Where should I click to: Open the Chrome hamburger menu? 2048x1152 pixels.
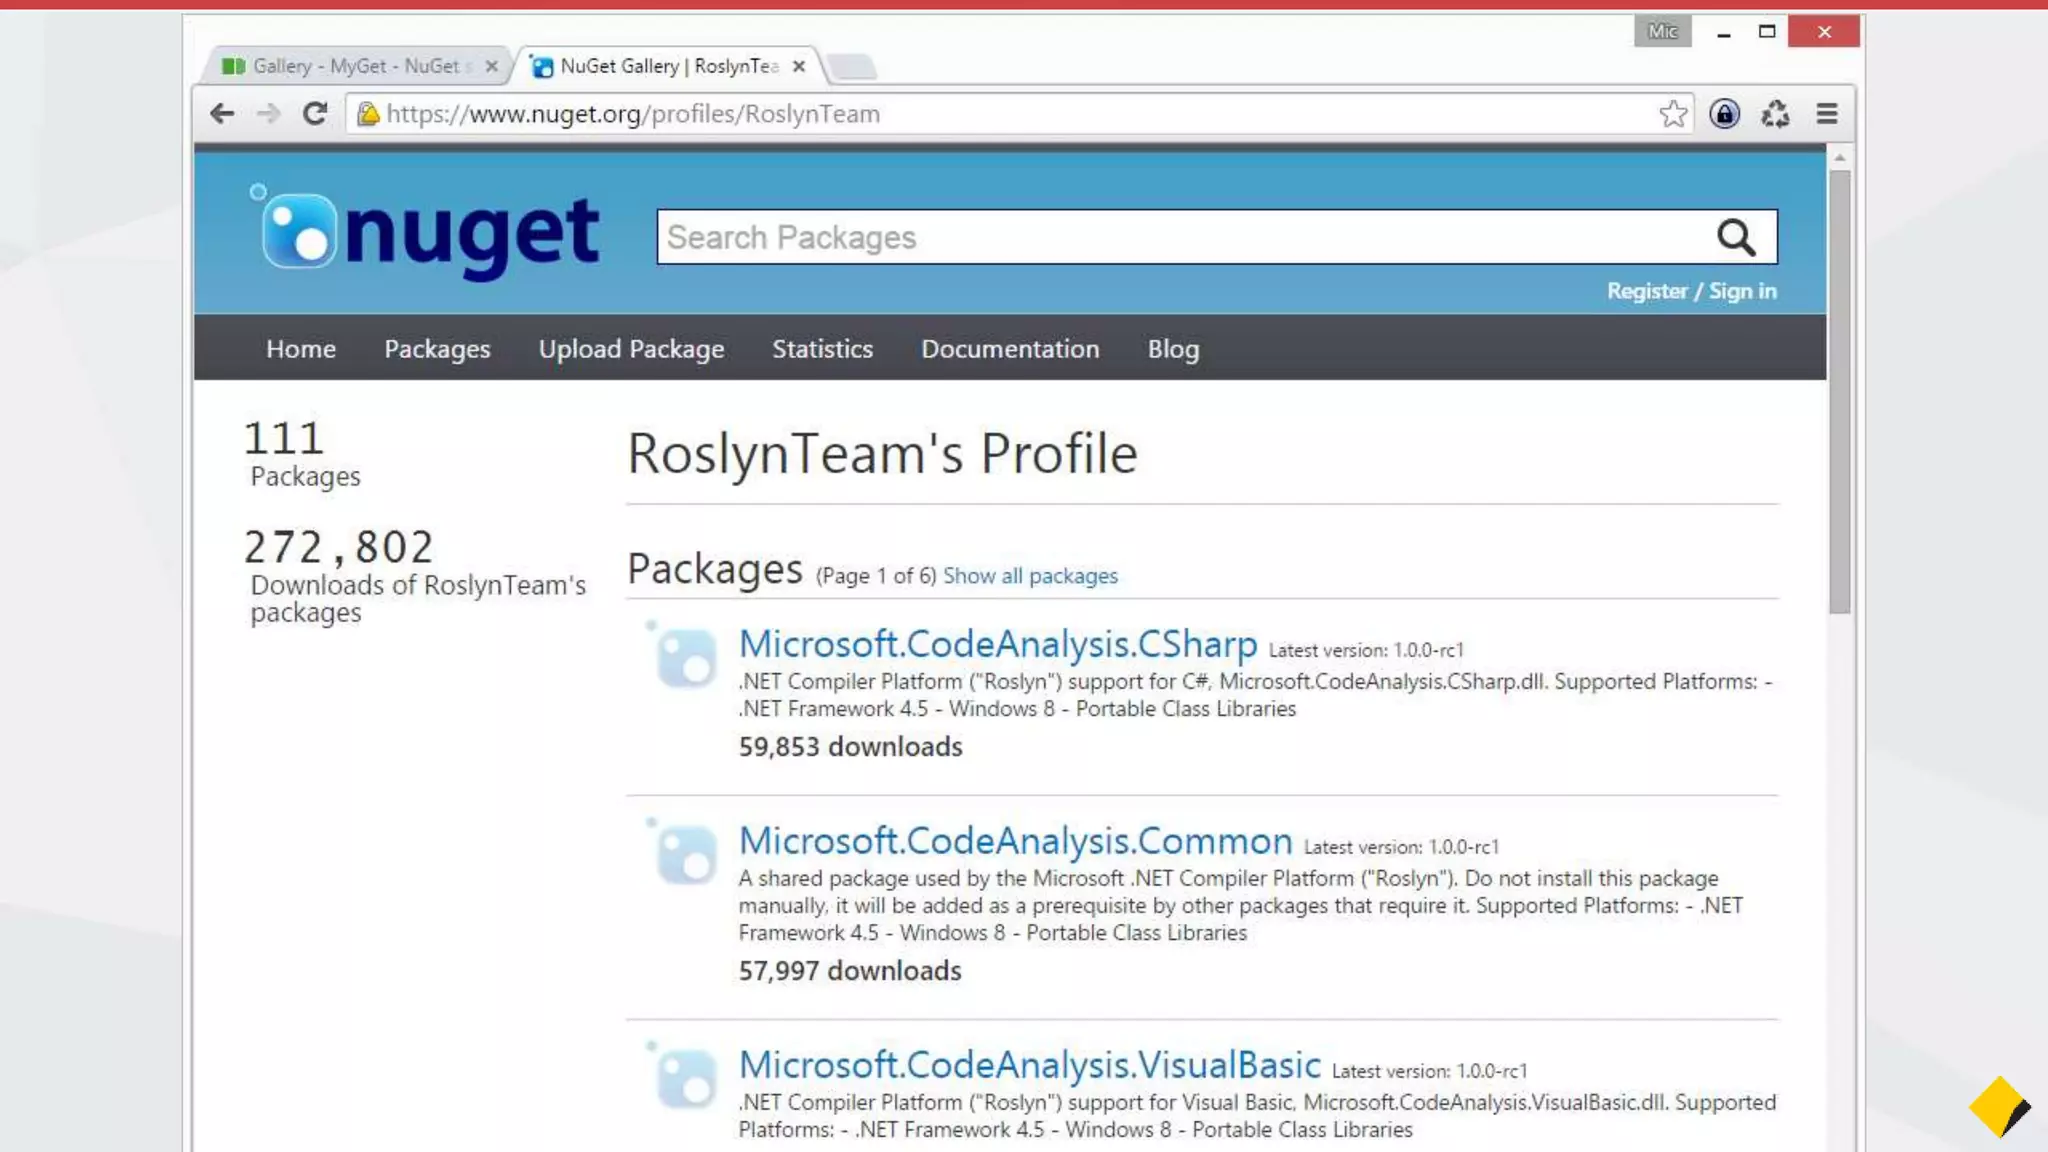click(x=1826, y=114)
